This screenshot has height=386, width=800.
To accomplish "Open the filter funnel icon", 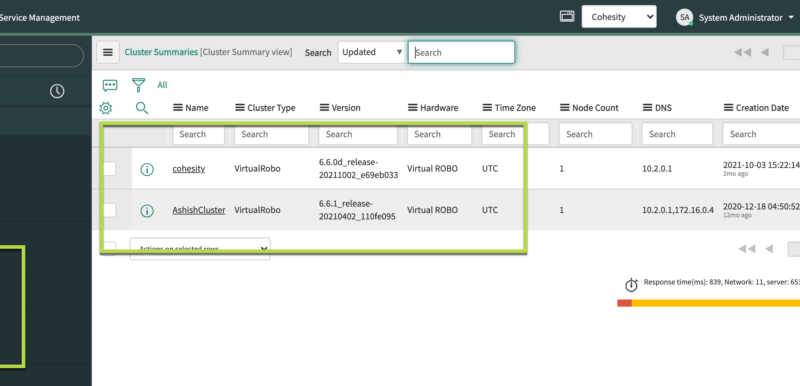I will click(138, 85).
